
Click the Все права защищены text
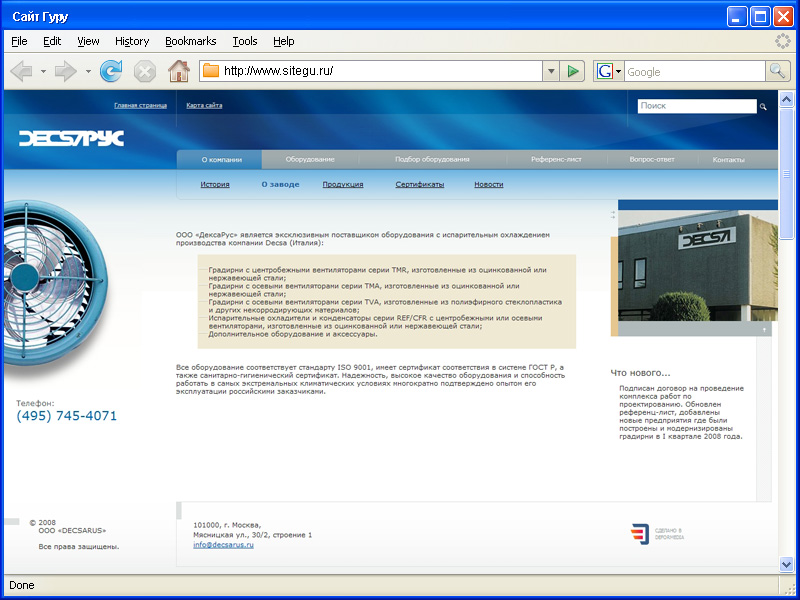(79, 546)
